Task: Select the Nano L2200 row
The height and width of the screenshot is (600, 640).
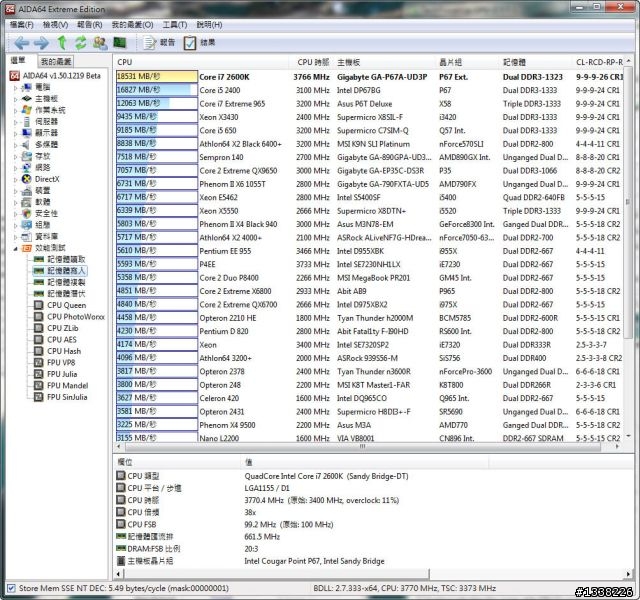Action: (x=369, y=438)
